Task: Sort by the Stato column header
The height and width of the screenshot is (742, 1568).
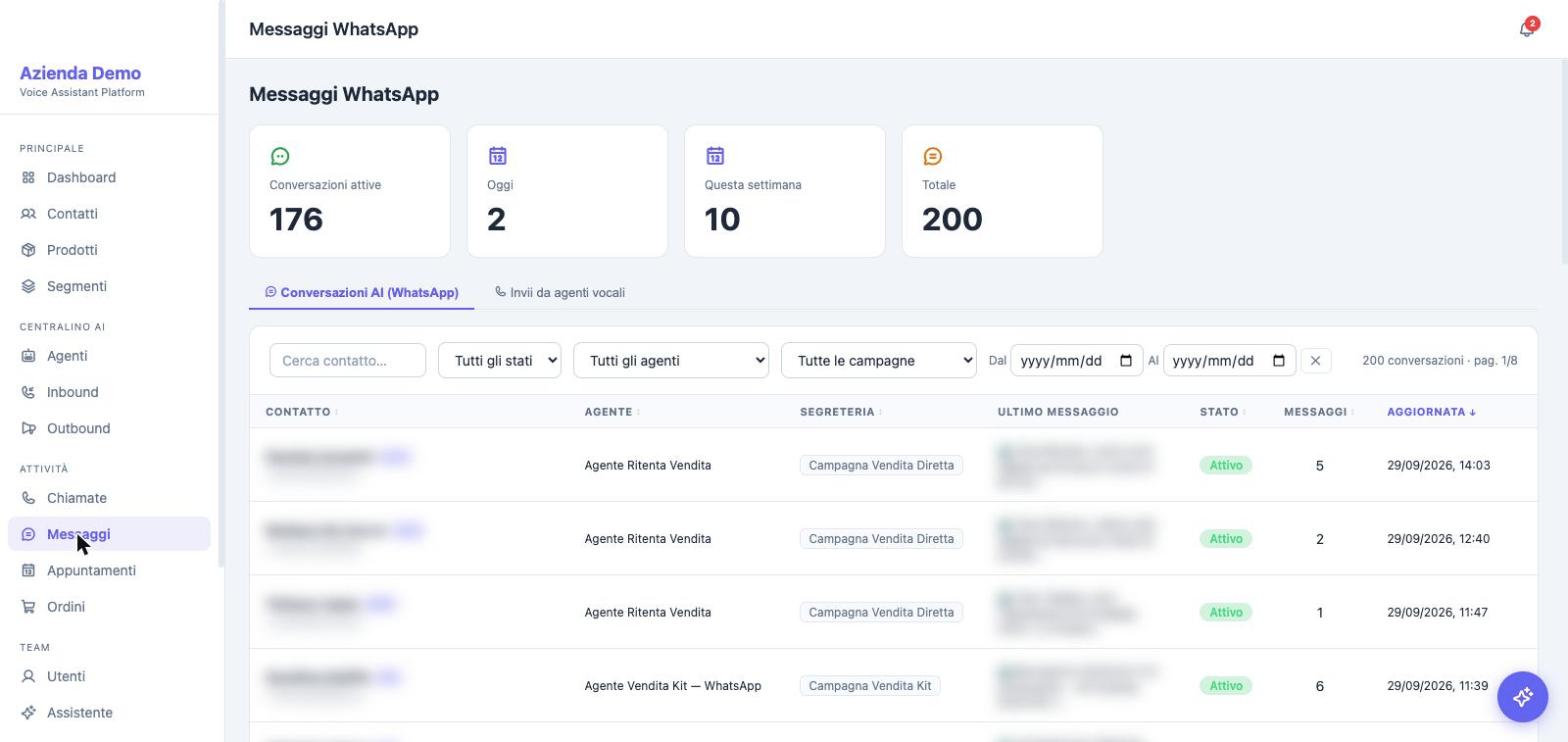Action: [x=1222, y=412]
